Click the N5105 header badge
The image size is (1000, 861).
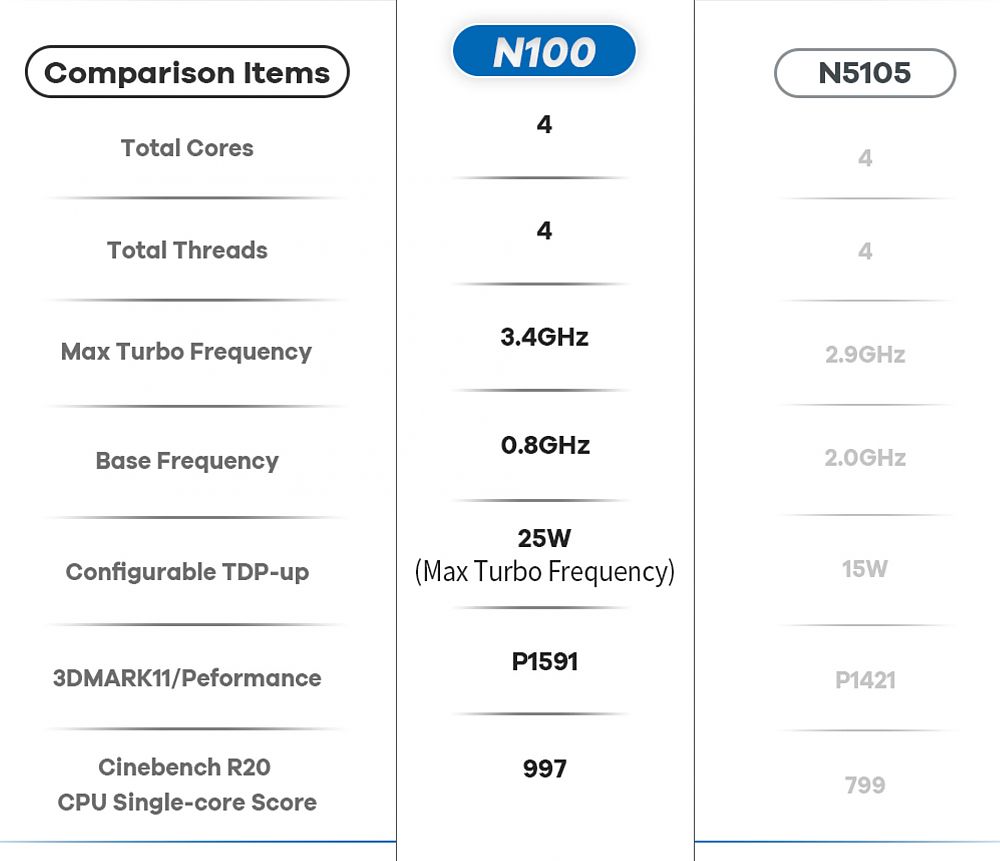pyautogui.click(x=865, y=73)
